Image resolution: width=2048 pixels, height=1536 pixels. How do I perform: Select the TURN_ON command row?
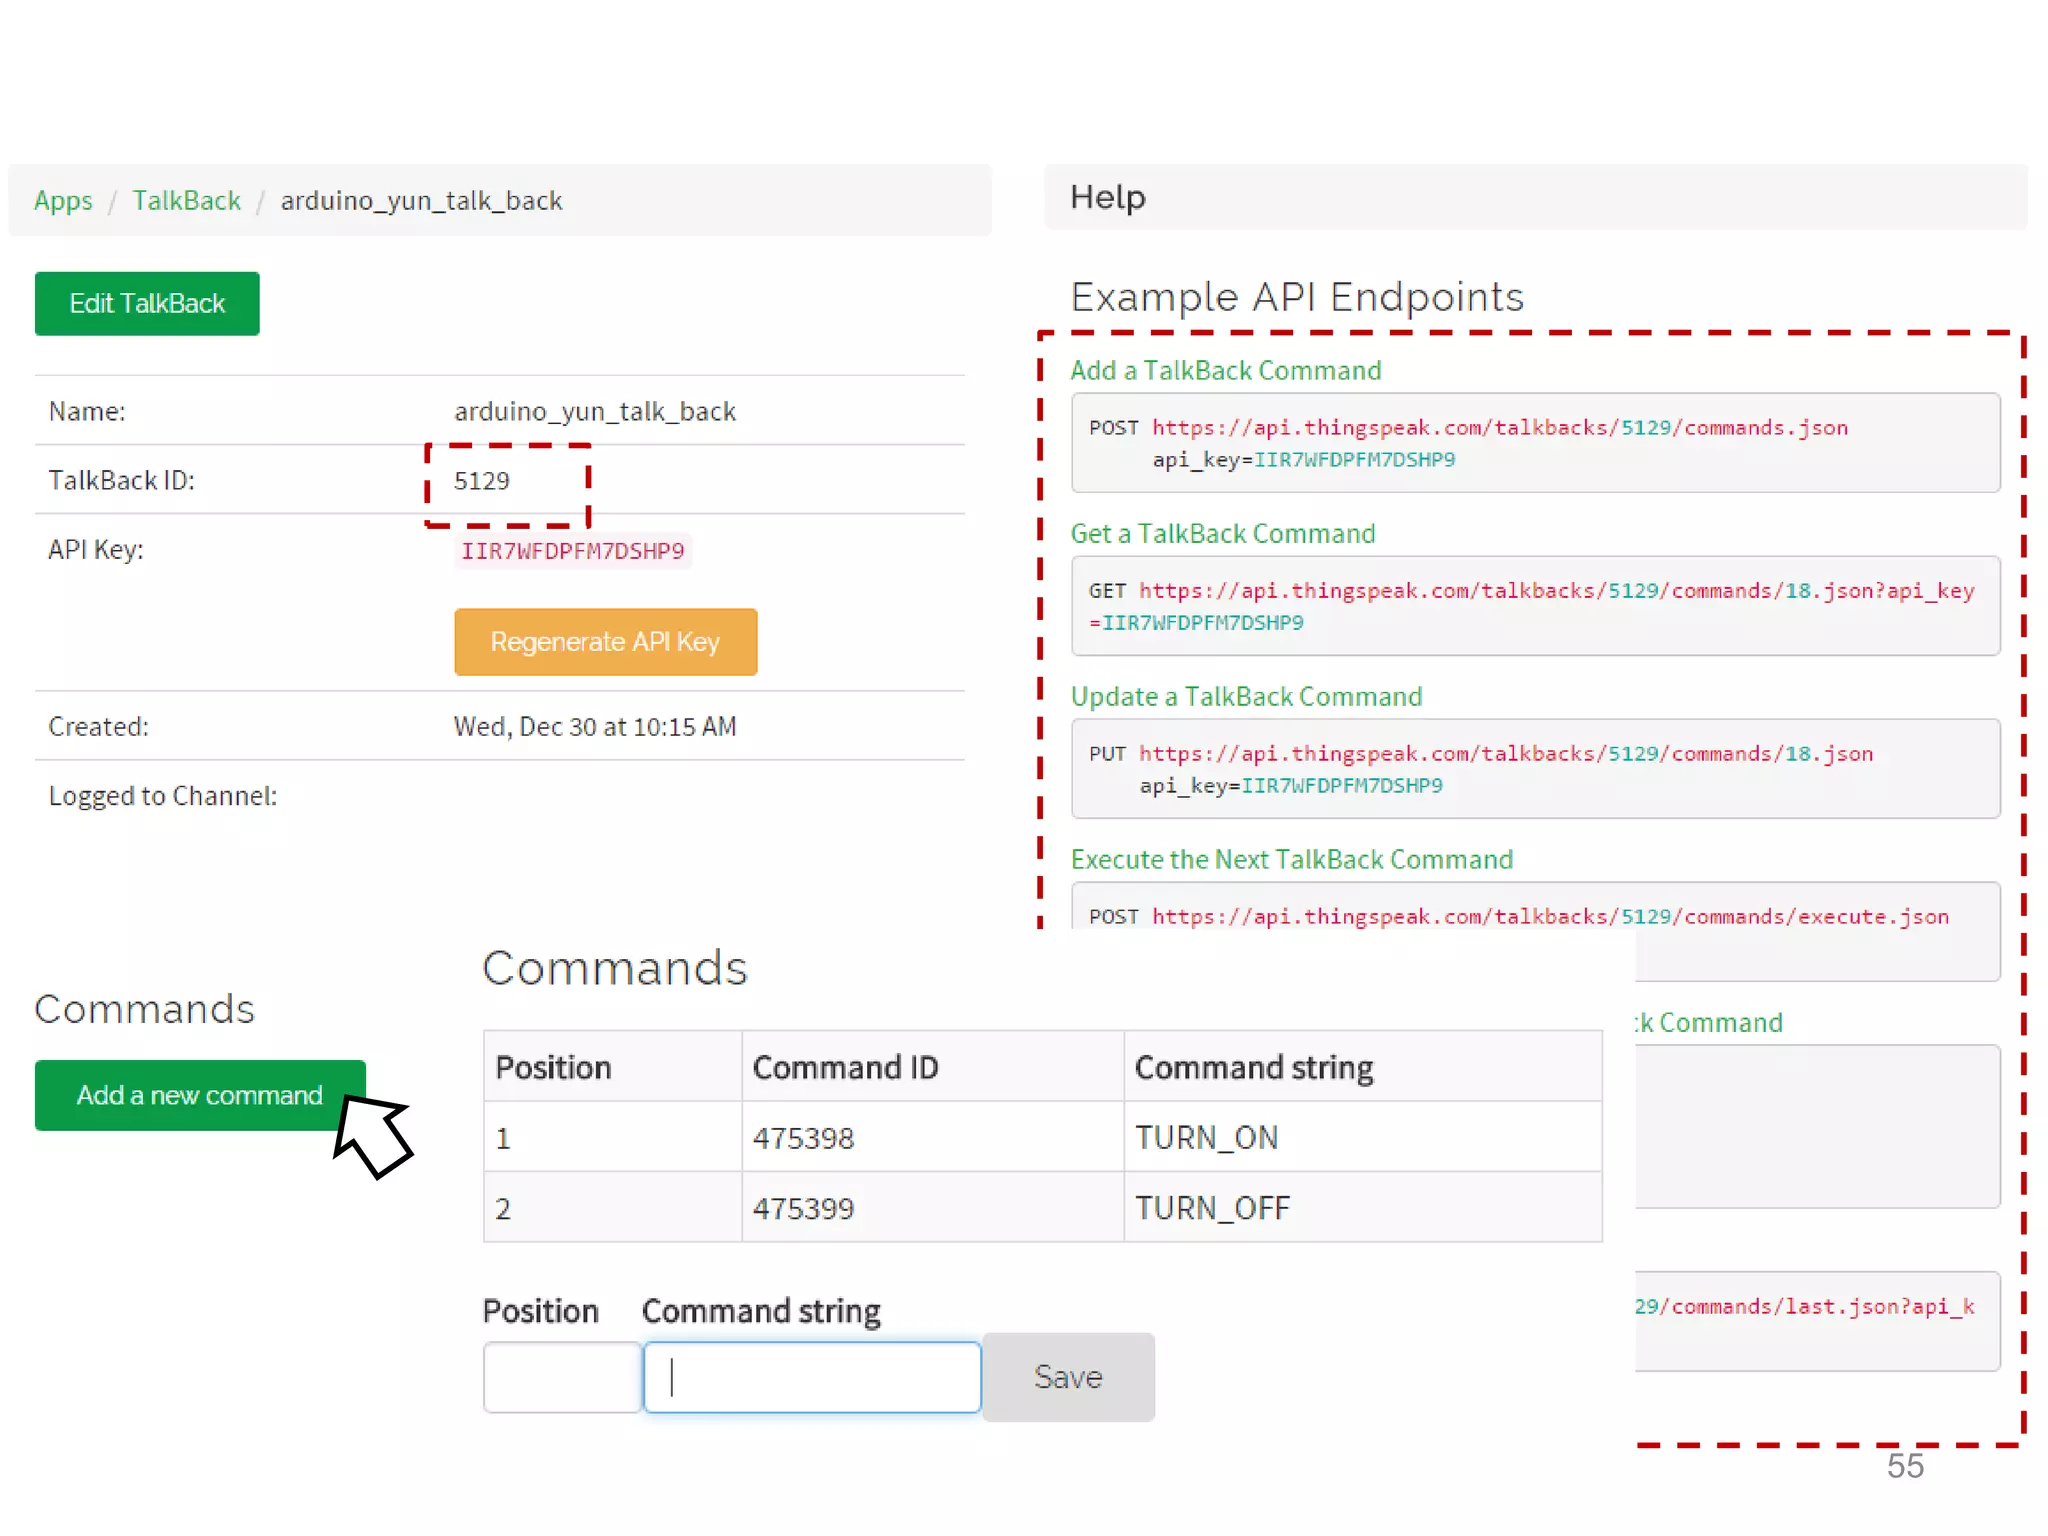tap(1206, 1138)
